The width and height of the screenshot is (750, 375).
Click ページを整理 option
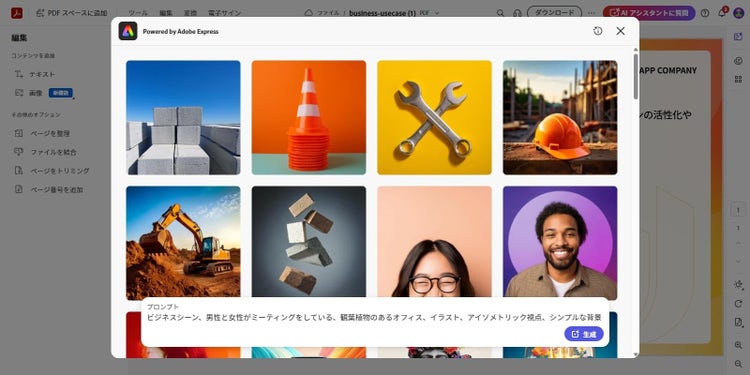[x=42, y=133]
